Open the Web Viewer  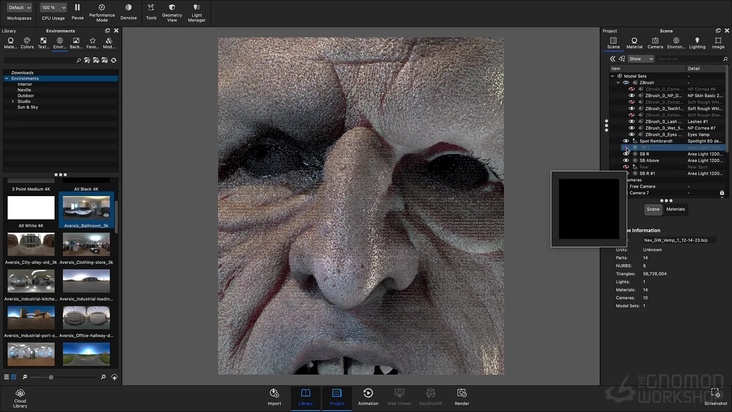[x=399, y=397]
